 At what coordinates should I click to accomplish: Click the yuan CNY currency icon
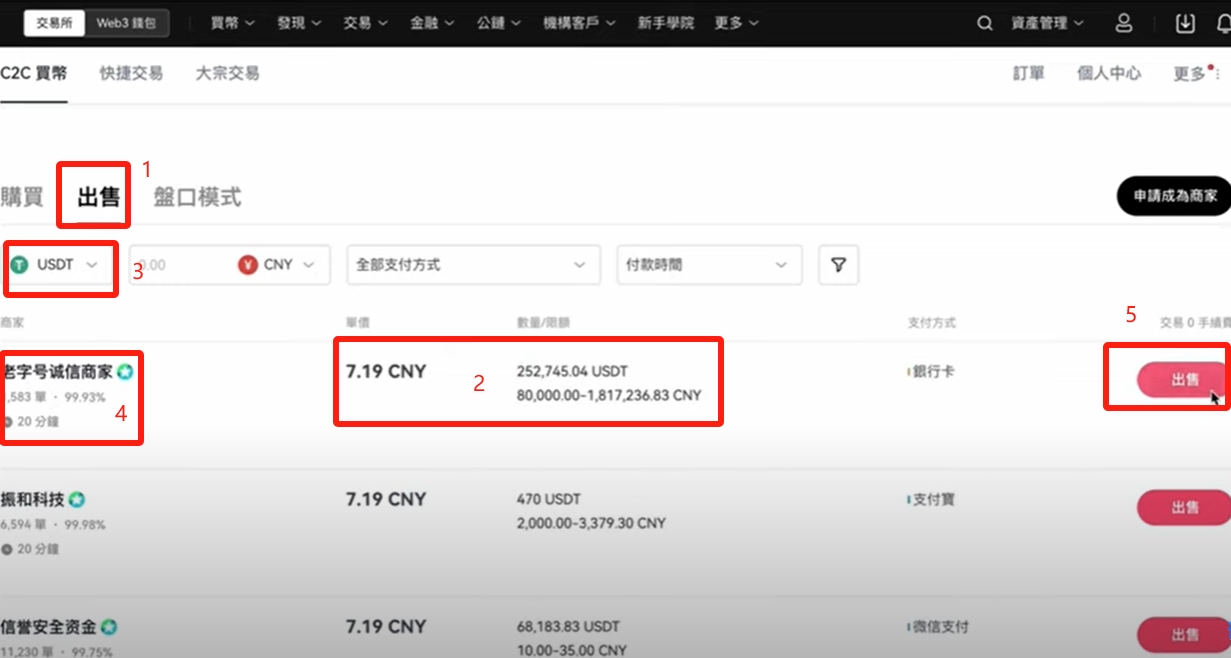(248, 265)
